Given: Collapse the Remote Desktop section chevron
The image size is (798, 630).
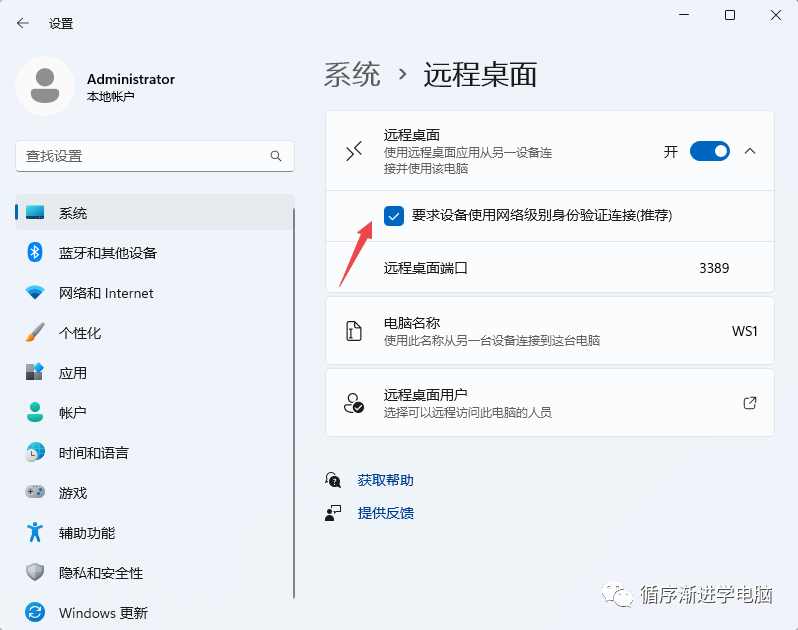Looking at the screenshot, I should [x=750, y=151].
